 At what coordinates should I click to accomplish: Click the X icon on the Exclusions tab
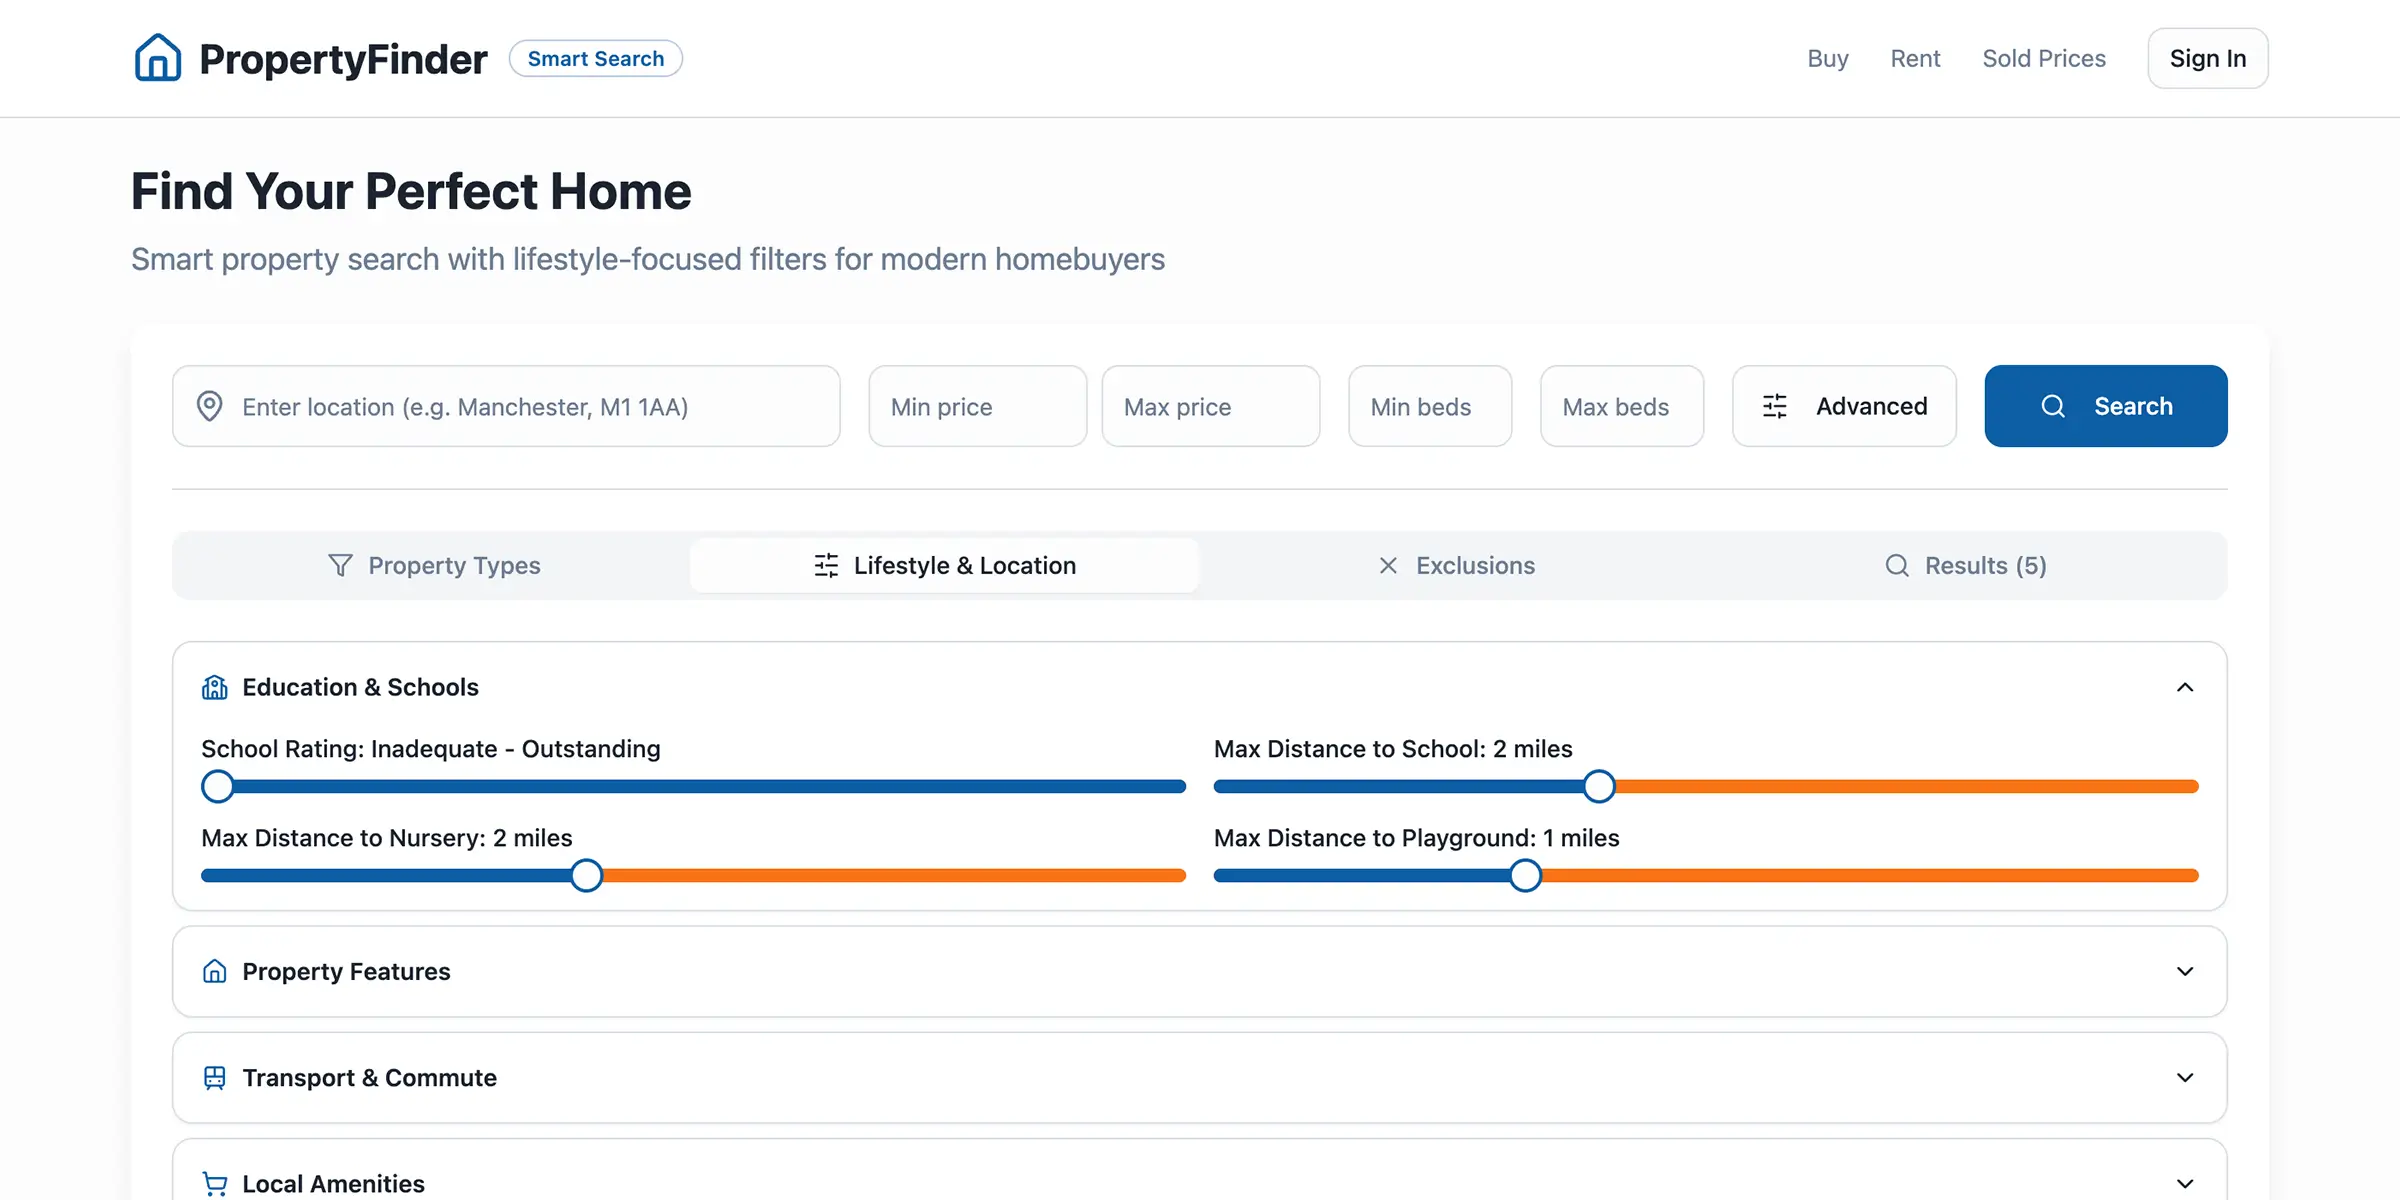1388,565
